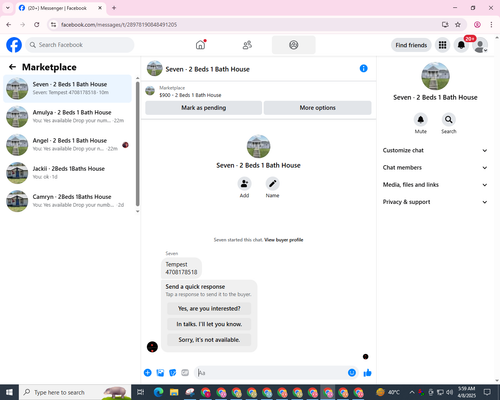This screenshot has height=400, width=500.
Task: Click the conversation list scrollbar
Action: click(x=137, y=143)
